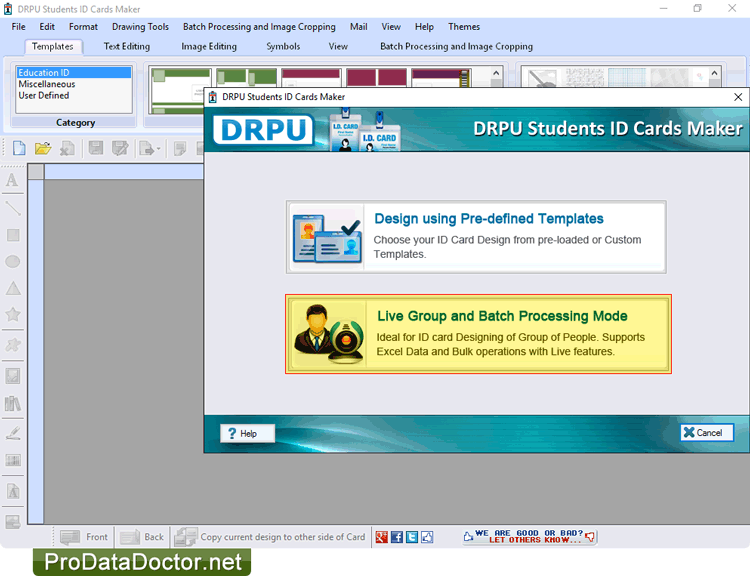Choose the maroon header template thumbnail
750x576 pixels.
point(311,78)
